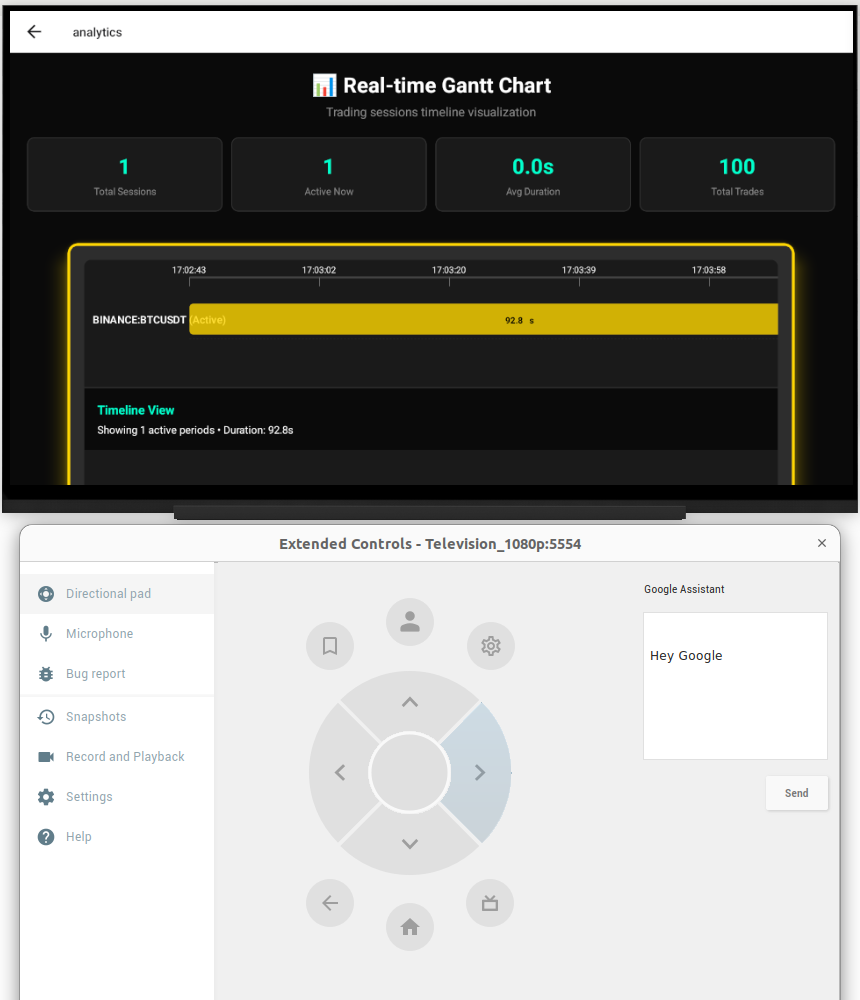Select the Microphone icon in the sidebar
860x1000 pixels.
[44, 633]
